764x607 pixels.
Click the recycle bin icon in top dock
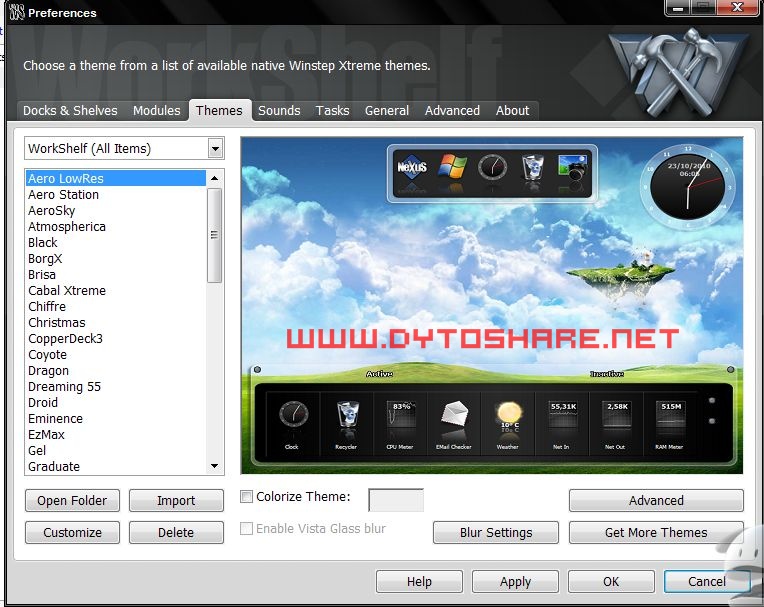(x=533, y=167)
